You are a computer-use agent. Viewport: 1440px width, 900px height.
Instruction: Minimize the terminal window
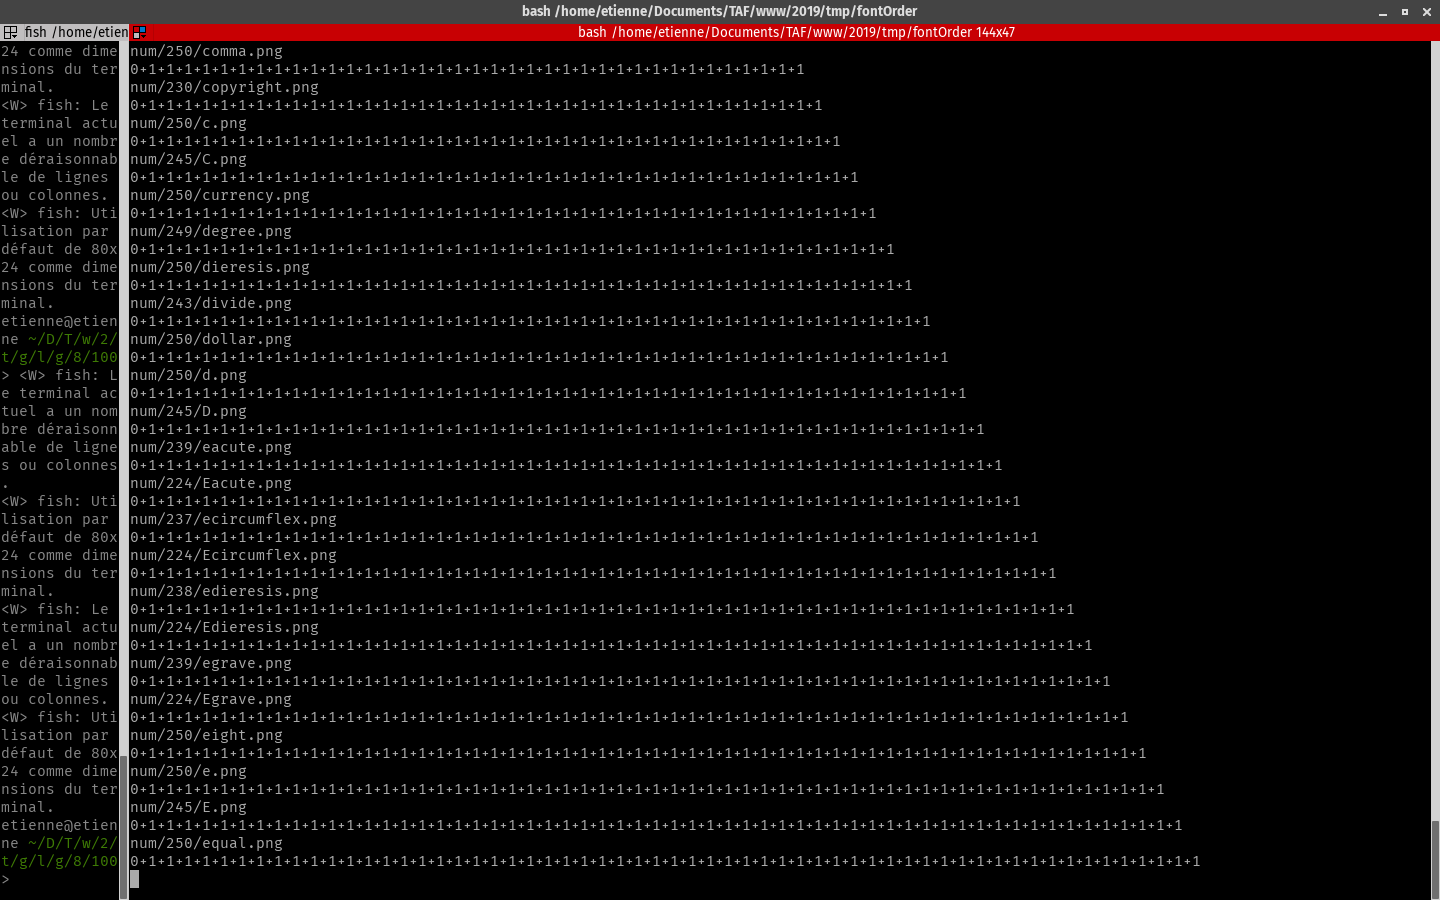coord(1383,12)
